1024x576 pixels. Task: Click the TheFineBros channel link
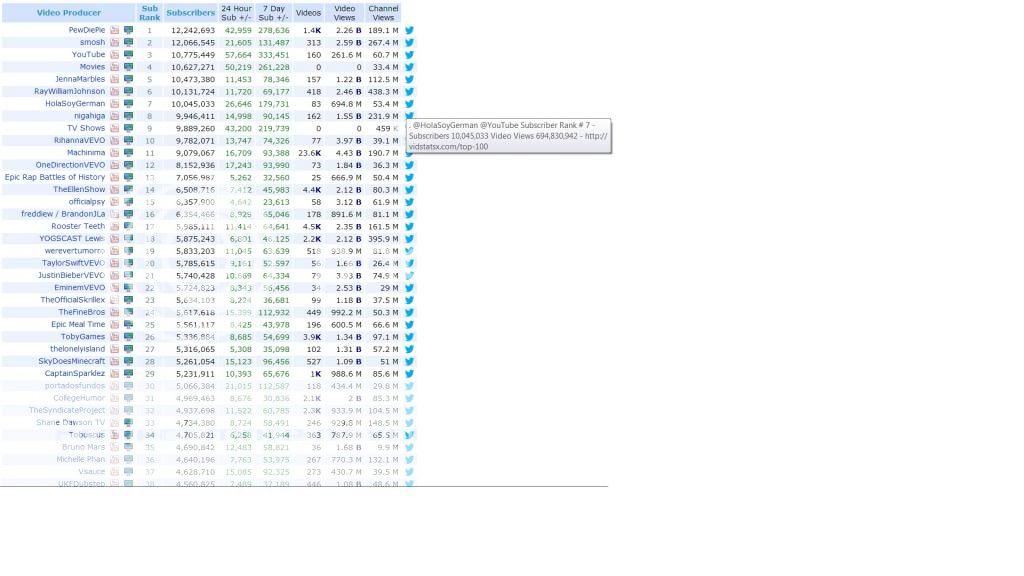click(82, 313)
